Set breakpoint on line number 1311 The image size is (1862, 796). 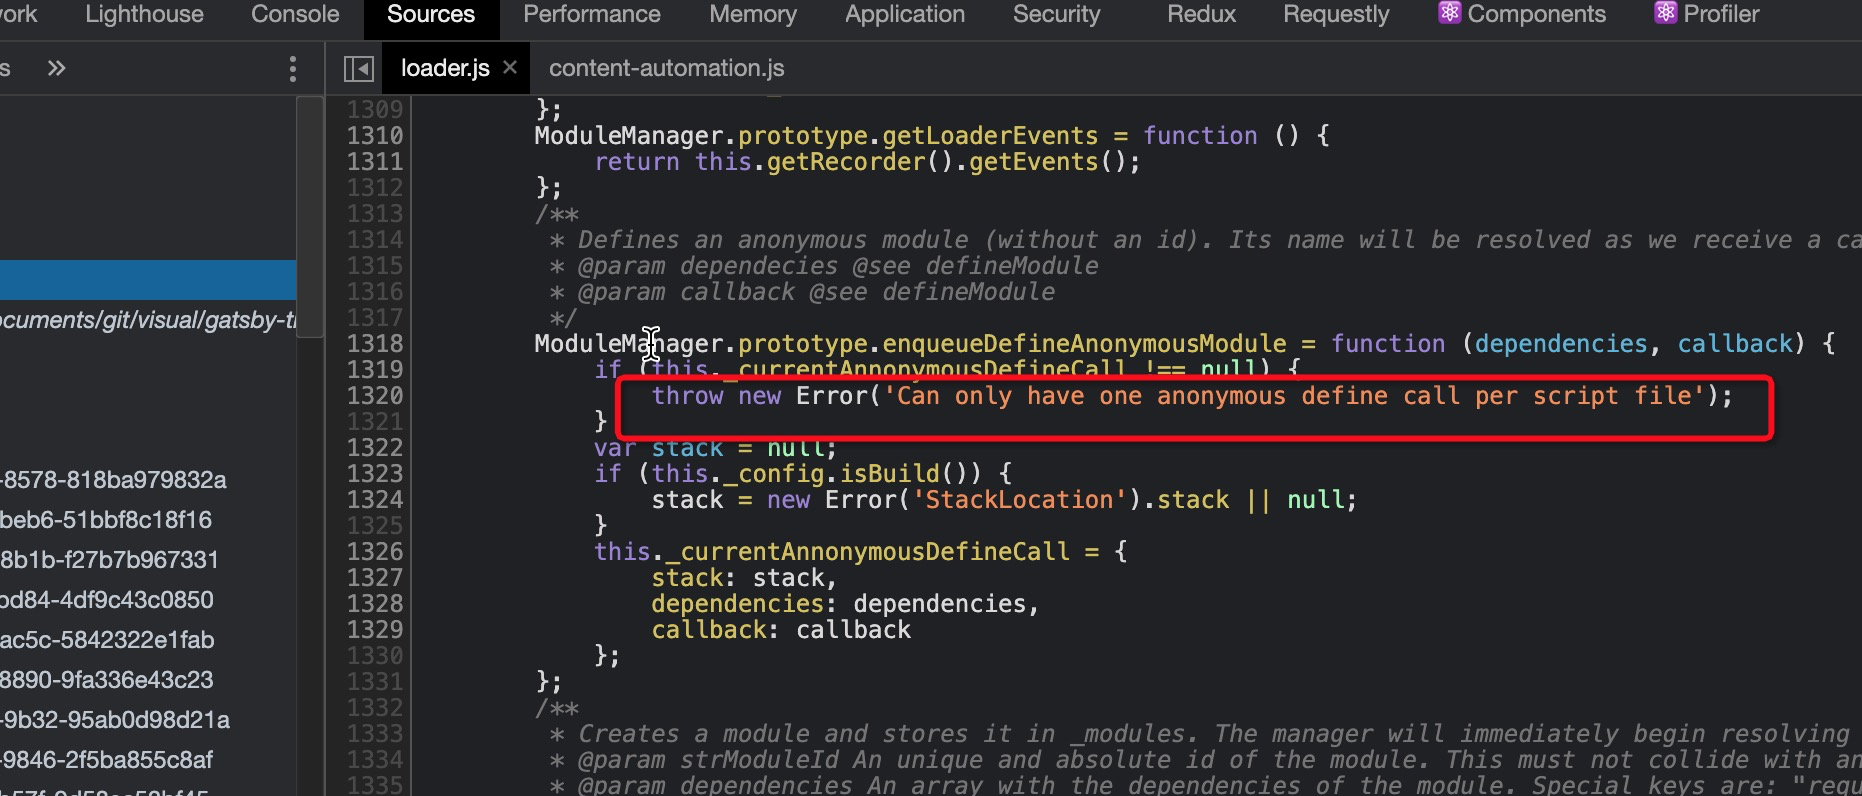(375, 161)
